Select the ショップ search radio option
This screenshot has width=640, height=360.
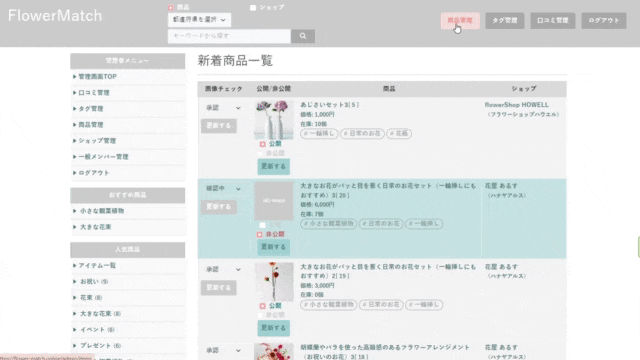pyautogui.click(x=253, y=7)
